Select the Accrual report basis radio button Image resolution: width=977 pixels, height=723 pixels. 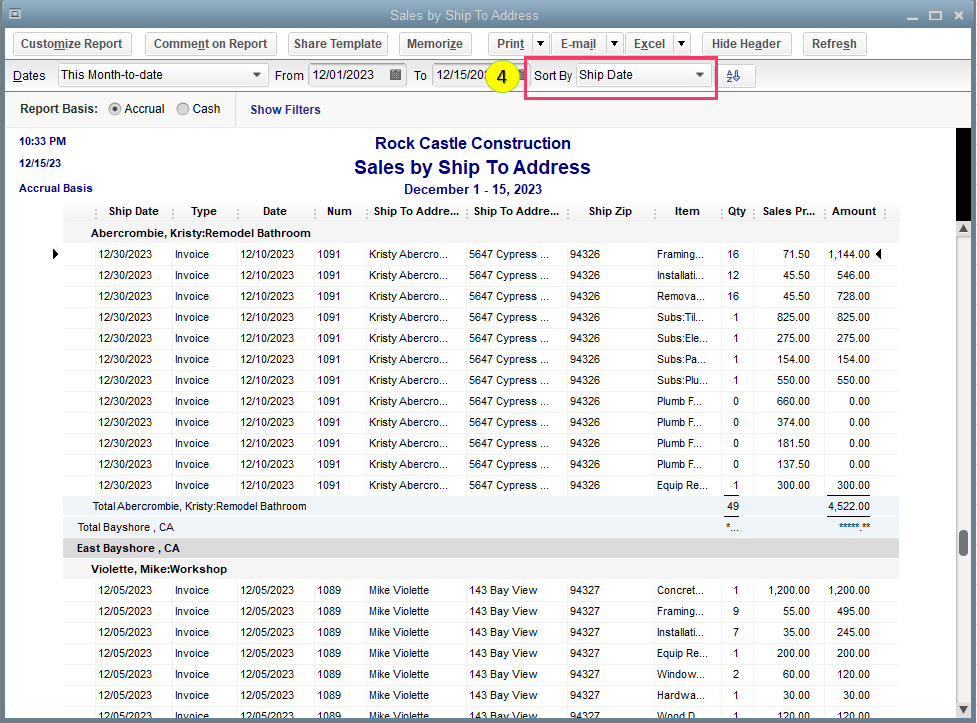(x=115, y=109)
